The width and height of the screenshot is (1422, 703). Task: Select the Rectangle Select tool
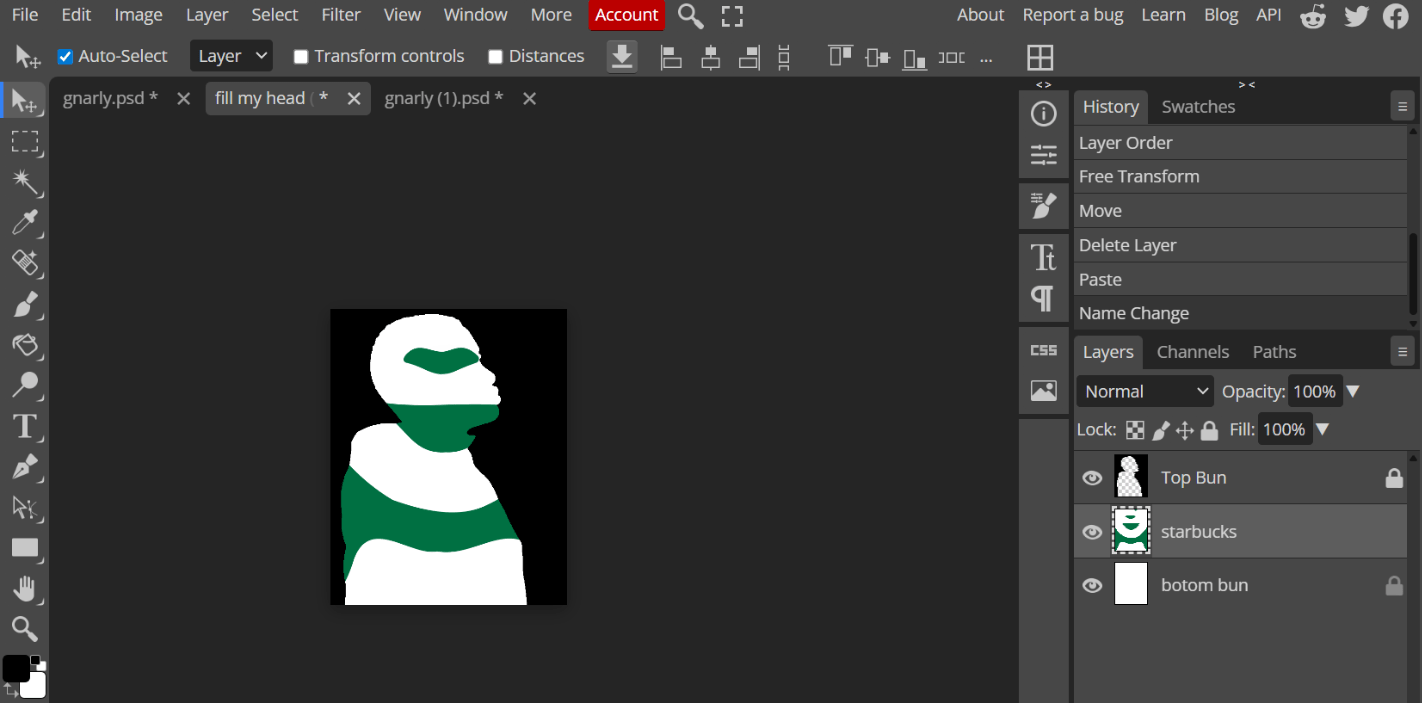click(24, 142)
